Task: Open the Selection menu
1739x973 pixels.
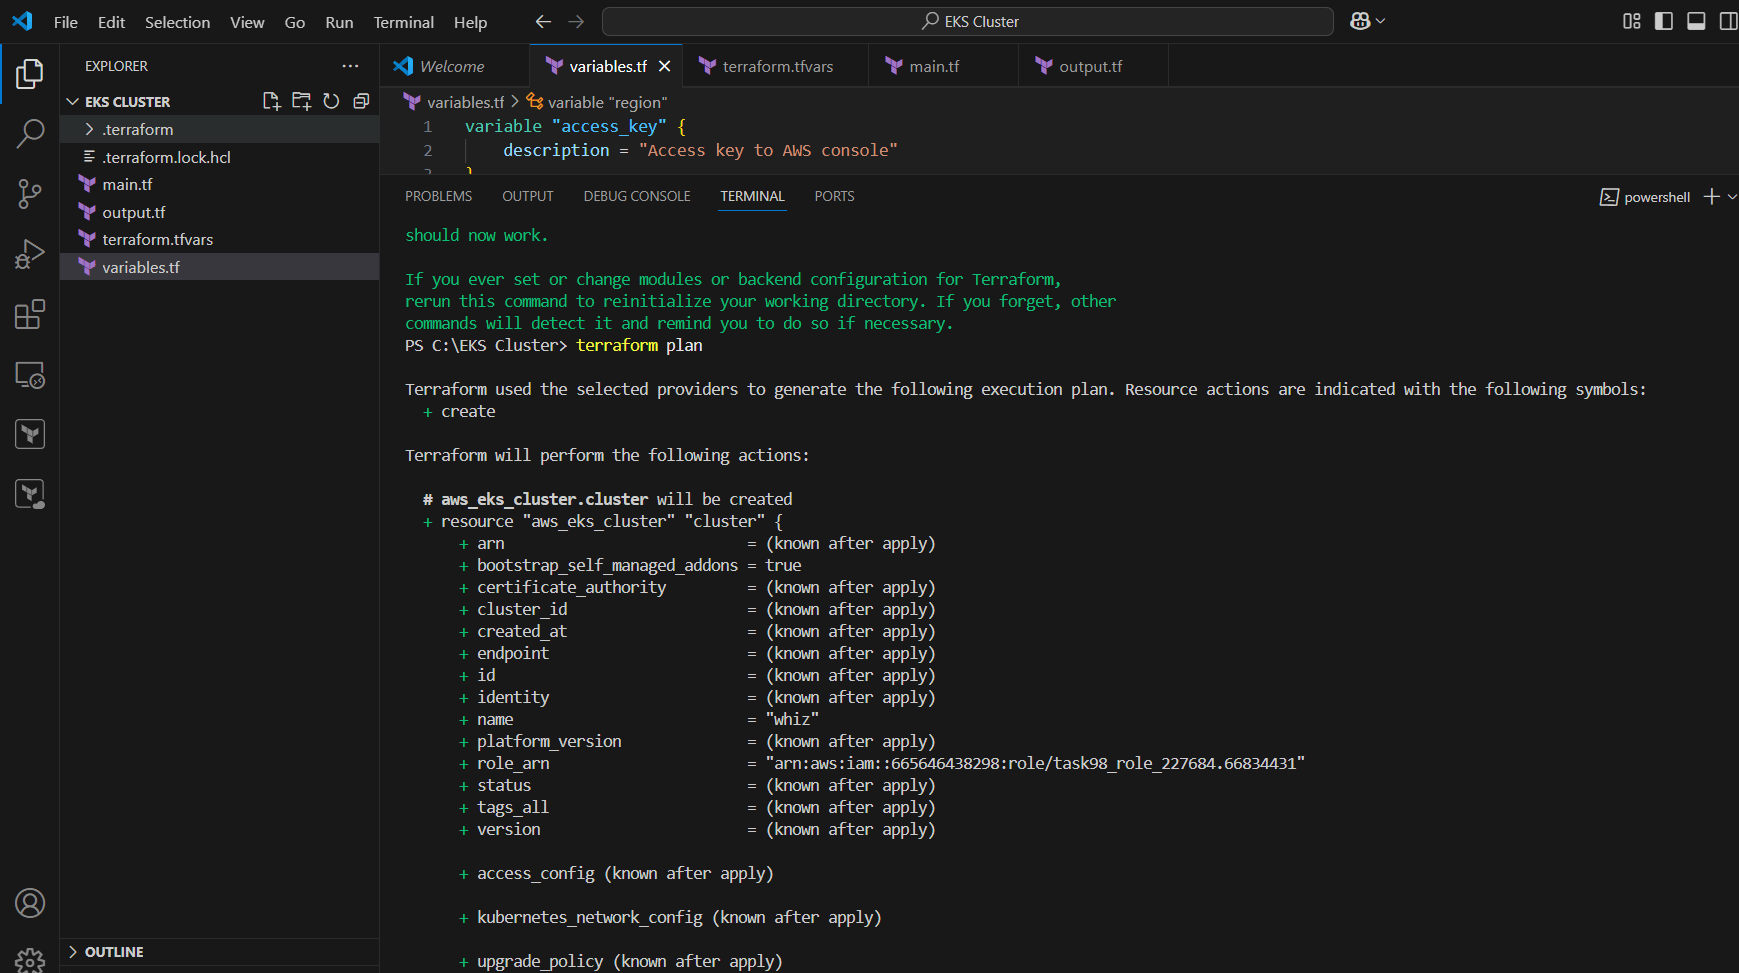Action: (x=177, y=22)
